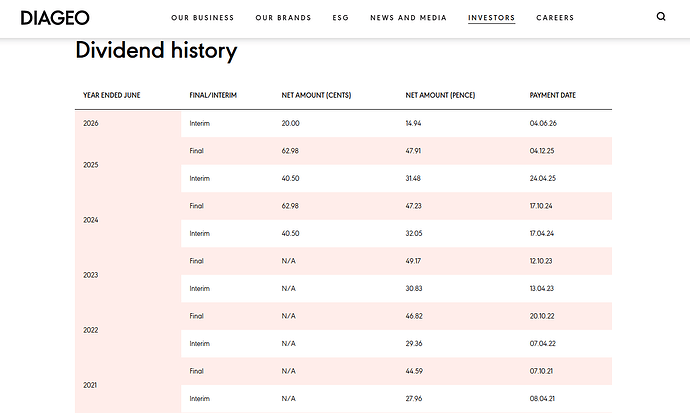Select the Interim label in the 2026 row
Viewport: 690px width, 413px height.
point(199,123)
